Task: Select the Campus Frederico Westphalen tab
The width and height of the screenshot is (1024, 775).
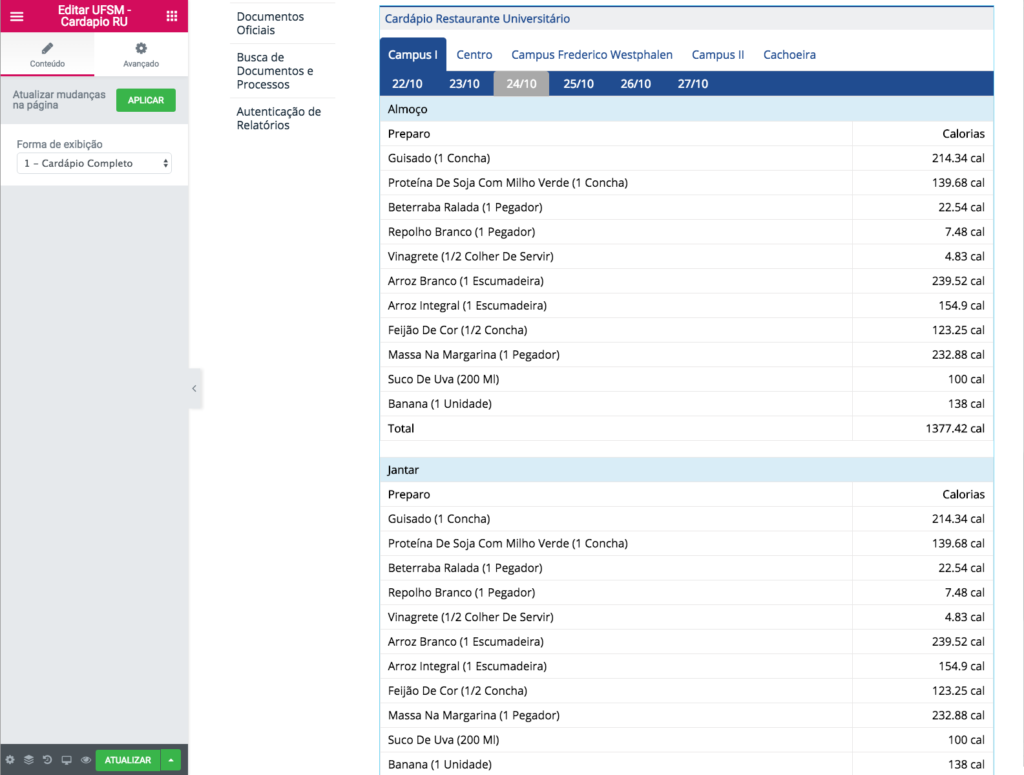Action: [592, 55]
